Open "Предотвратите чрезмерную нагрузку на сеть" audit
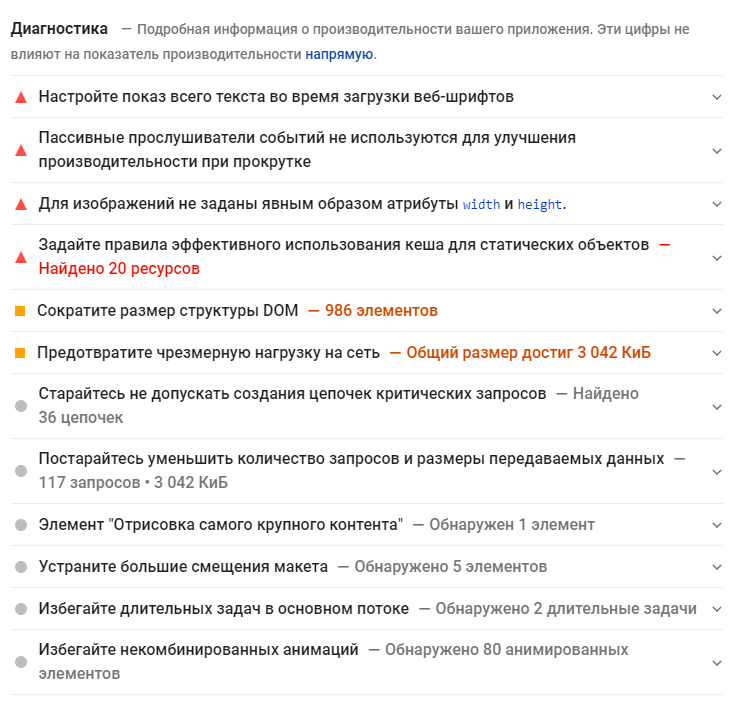The width and height of the screenshot is (745, 707). tap(208, 353)
